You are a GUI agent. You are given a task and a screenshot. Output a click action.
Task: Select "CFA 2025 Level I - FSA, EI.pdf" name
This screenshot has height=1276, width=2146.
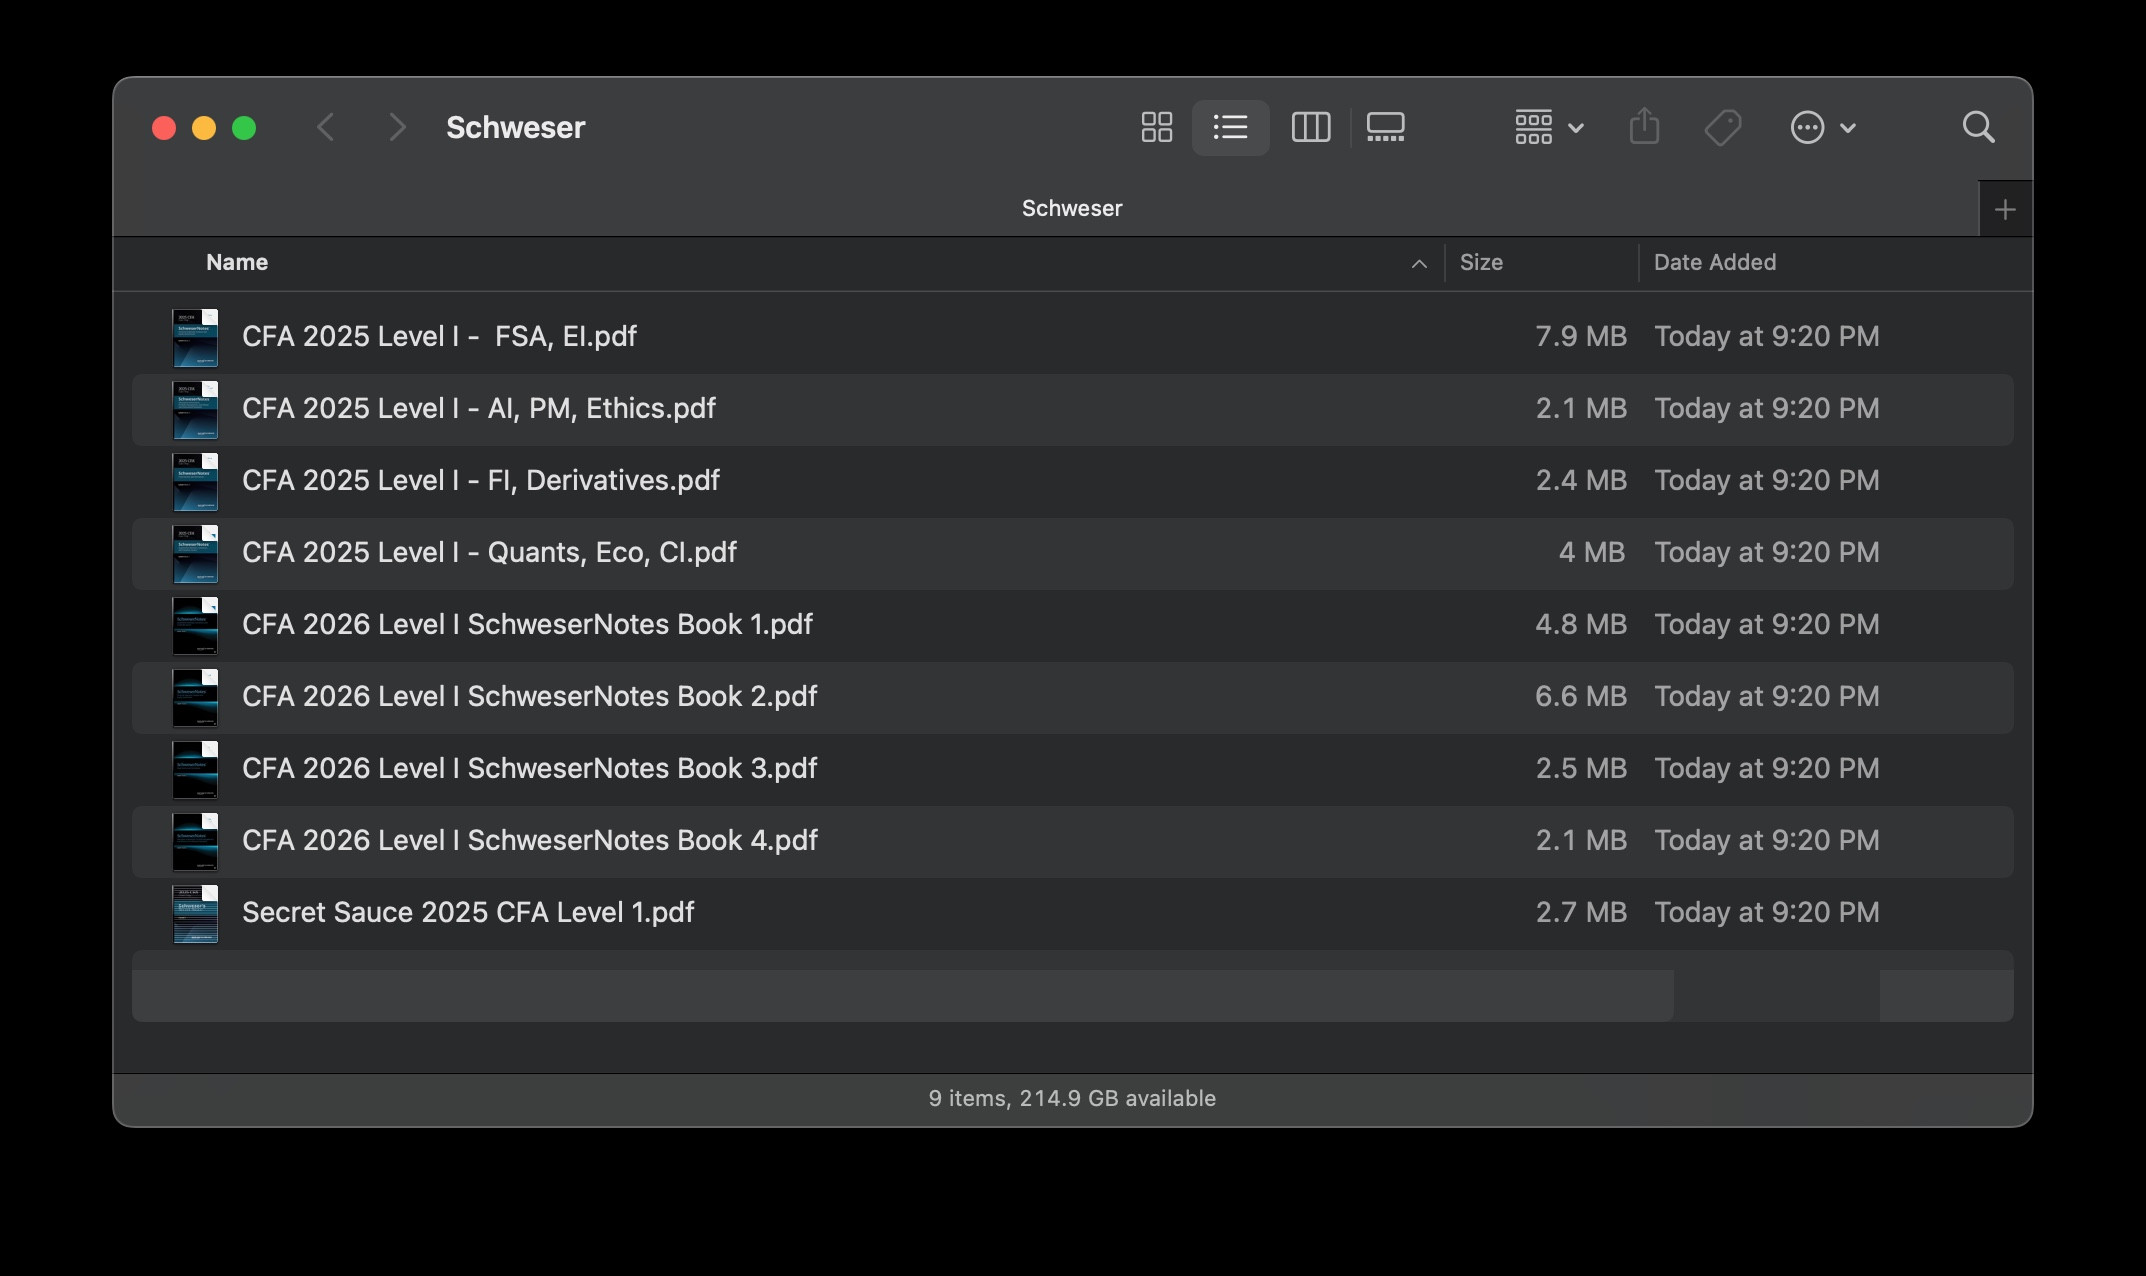pos(439,336)
